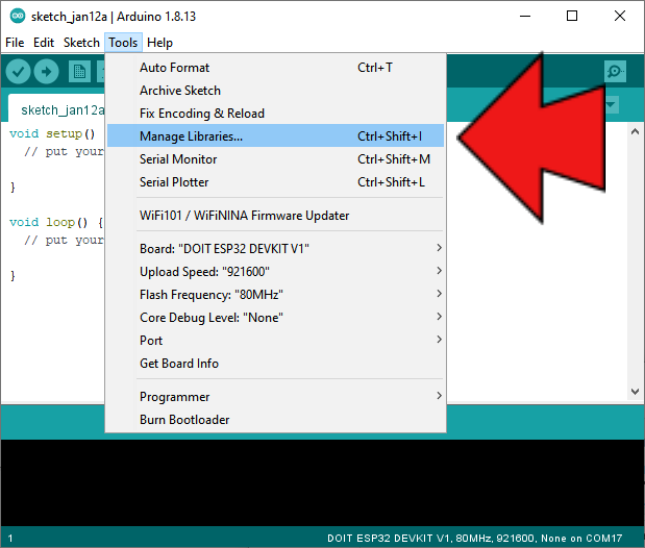Screen dimensions: 645x548
Task: Click Burn Bootloader menu item
Action: (x=184, y=420)
